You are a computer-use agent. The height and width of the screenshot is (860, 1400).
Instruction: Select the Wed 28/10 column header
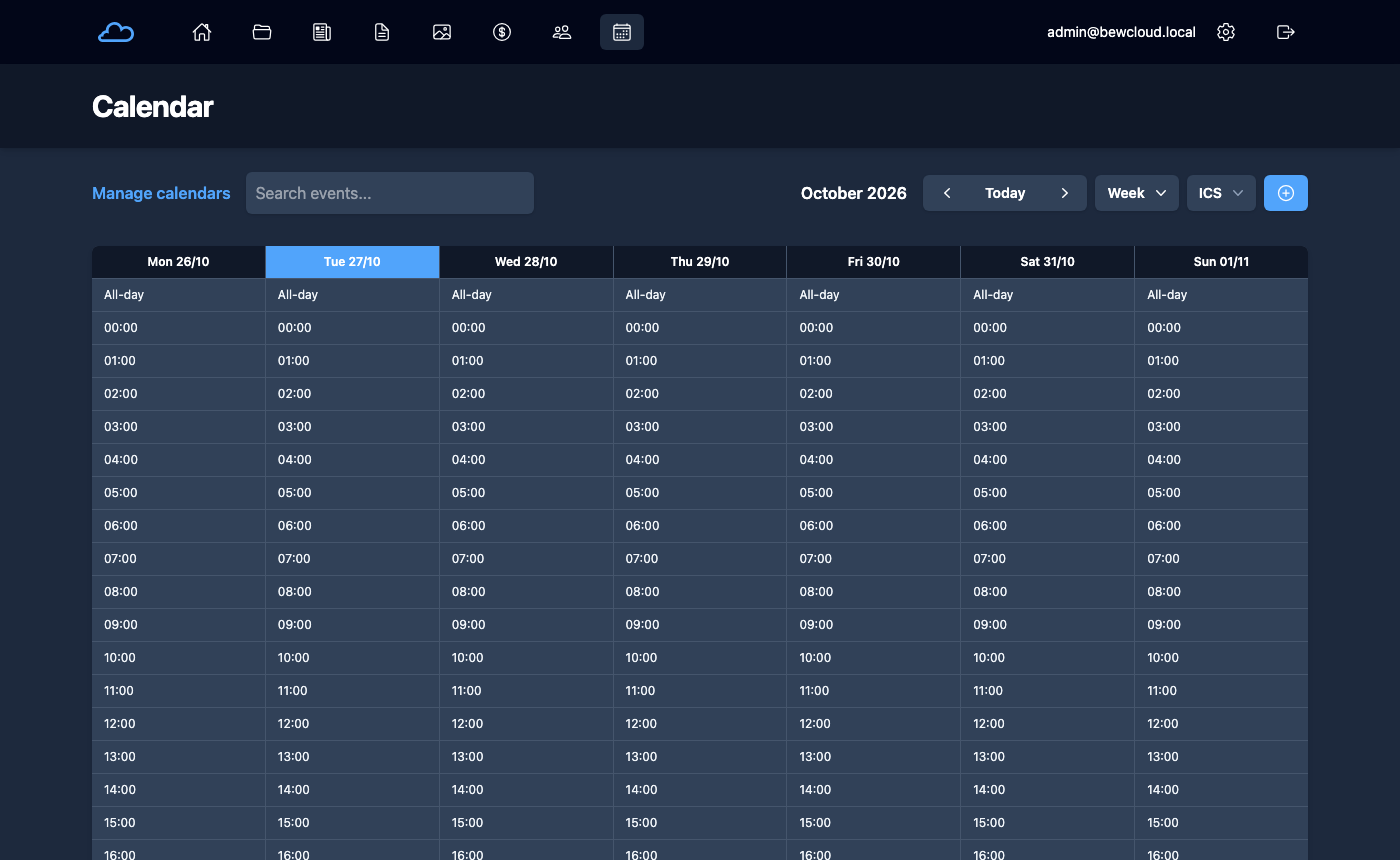coord(526,262)
